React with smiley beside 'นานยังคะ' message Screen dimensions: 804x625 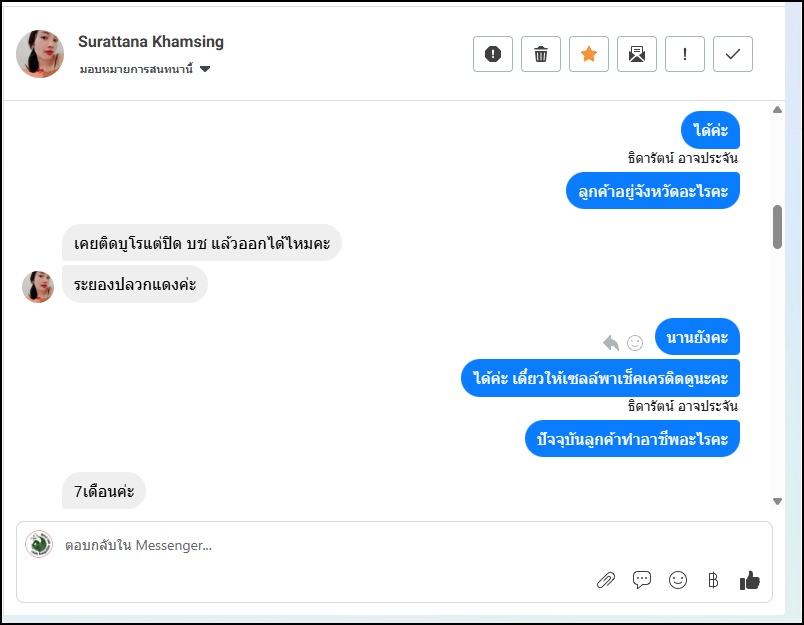(x=635, y=343)
